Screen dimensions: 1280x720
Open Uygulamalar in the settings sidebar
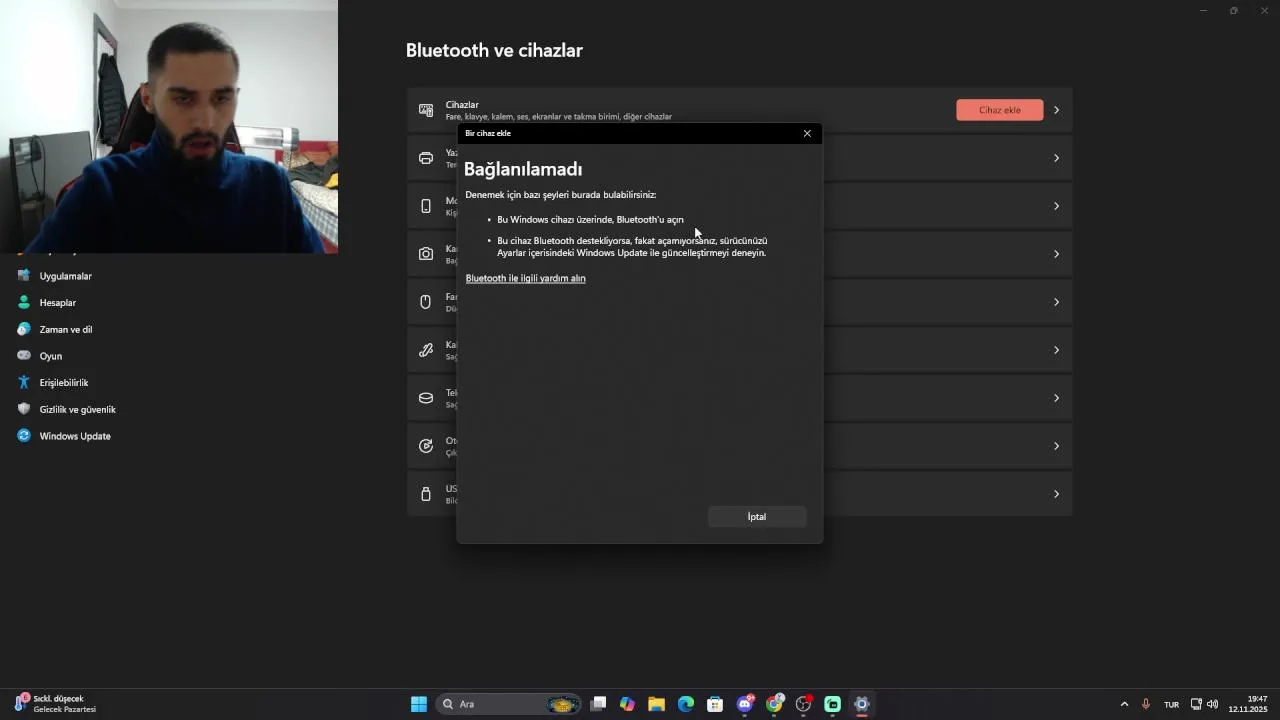65,276
